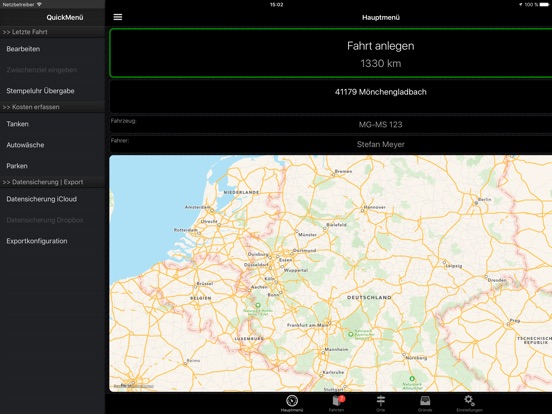Click the Dresden label on the map
The height and width of the screenshot is (414, 552).
pos(497,280)
